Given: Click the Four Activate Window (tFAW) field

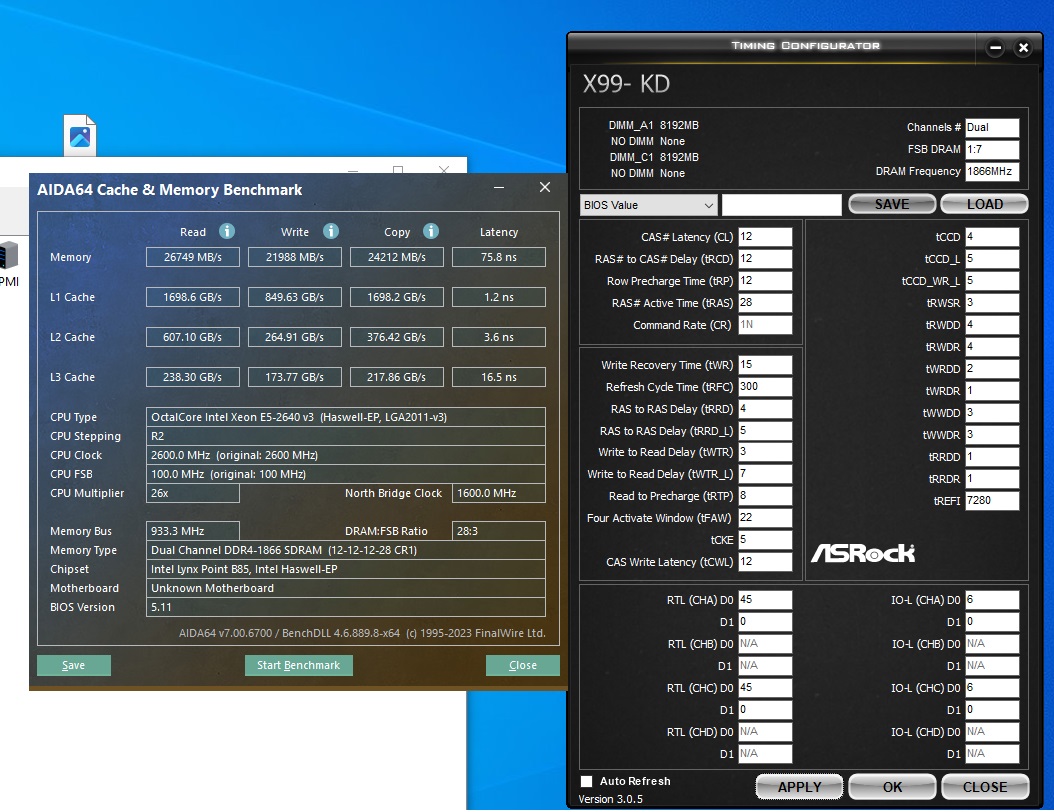Looking at the screenshot, I should [765, 518].
